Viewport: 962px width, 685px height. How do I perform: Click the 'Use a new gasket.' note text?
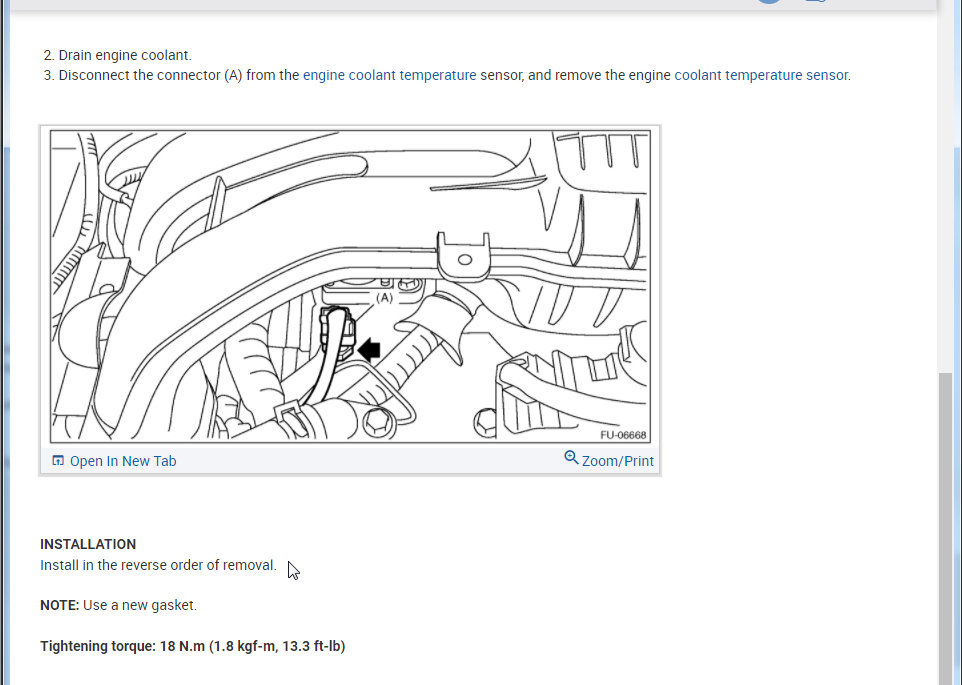[x=140, y=605]
